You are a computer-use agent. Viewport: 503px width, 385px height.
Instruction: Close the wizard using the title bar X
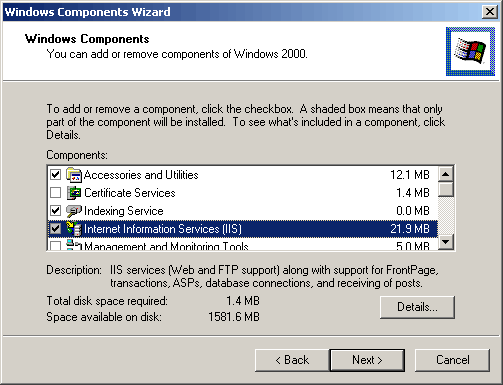(490, 12)
